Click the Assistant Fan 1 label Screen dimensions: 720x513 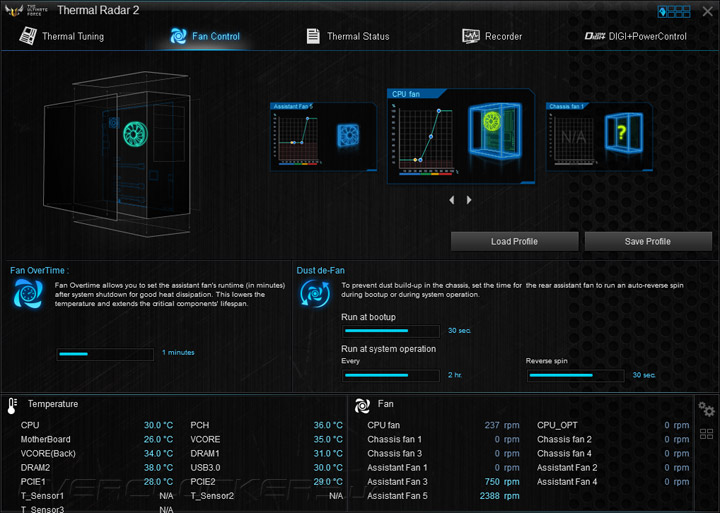397,468
